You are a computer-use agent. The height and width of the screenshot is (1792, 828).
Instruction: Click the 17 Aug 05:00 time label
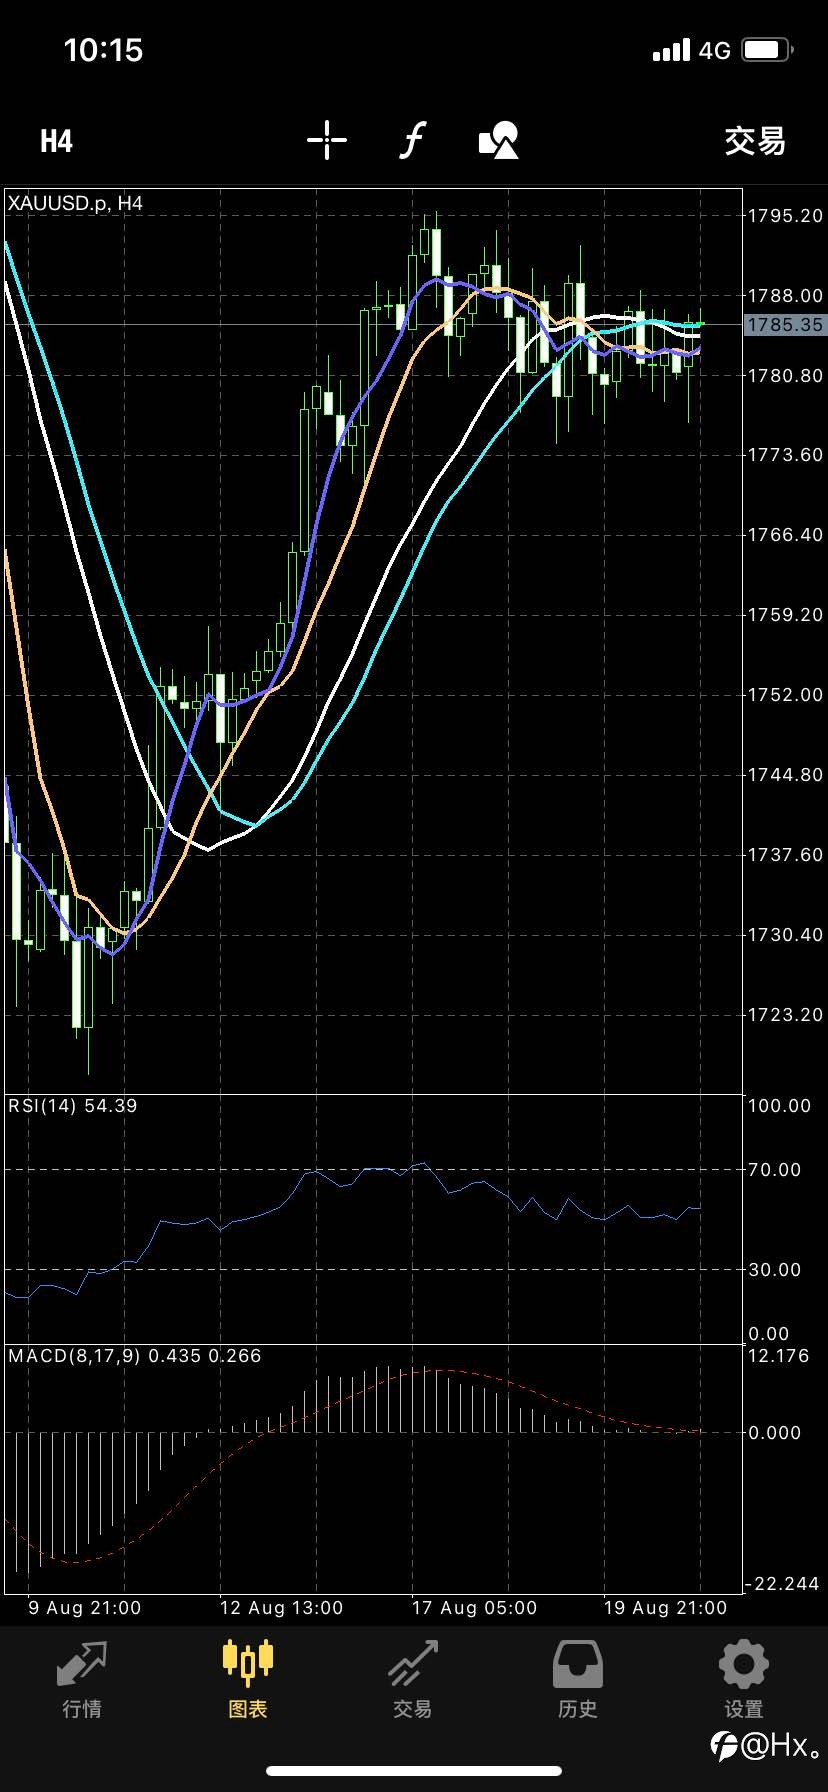[474, 1608]
